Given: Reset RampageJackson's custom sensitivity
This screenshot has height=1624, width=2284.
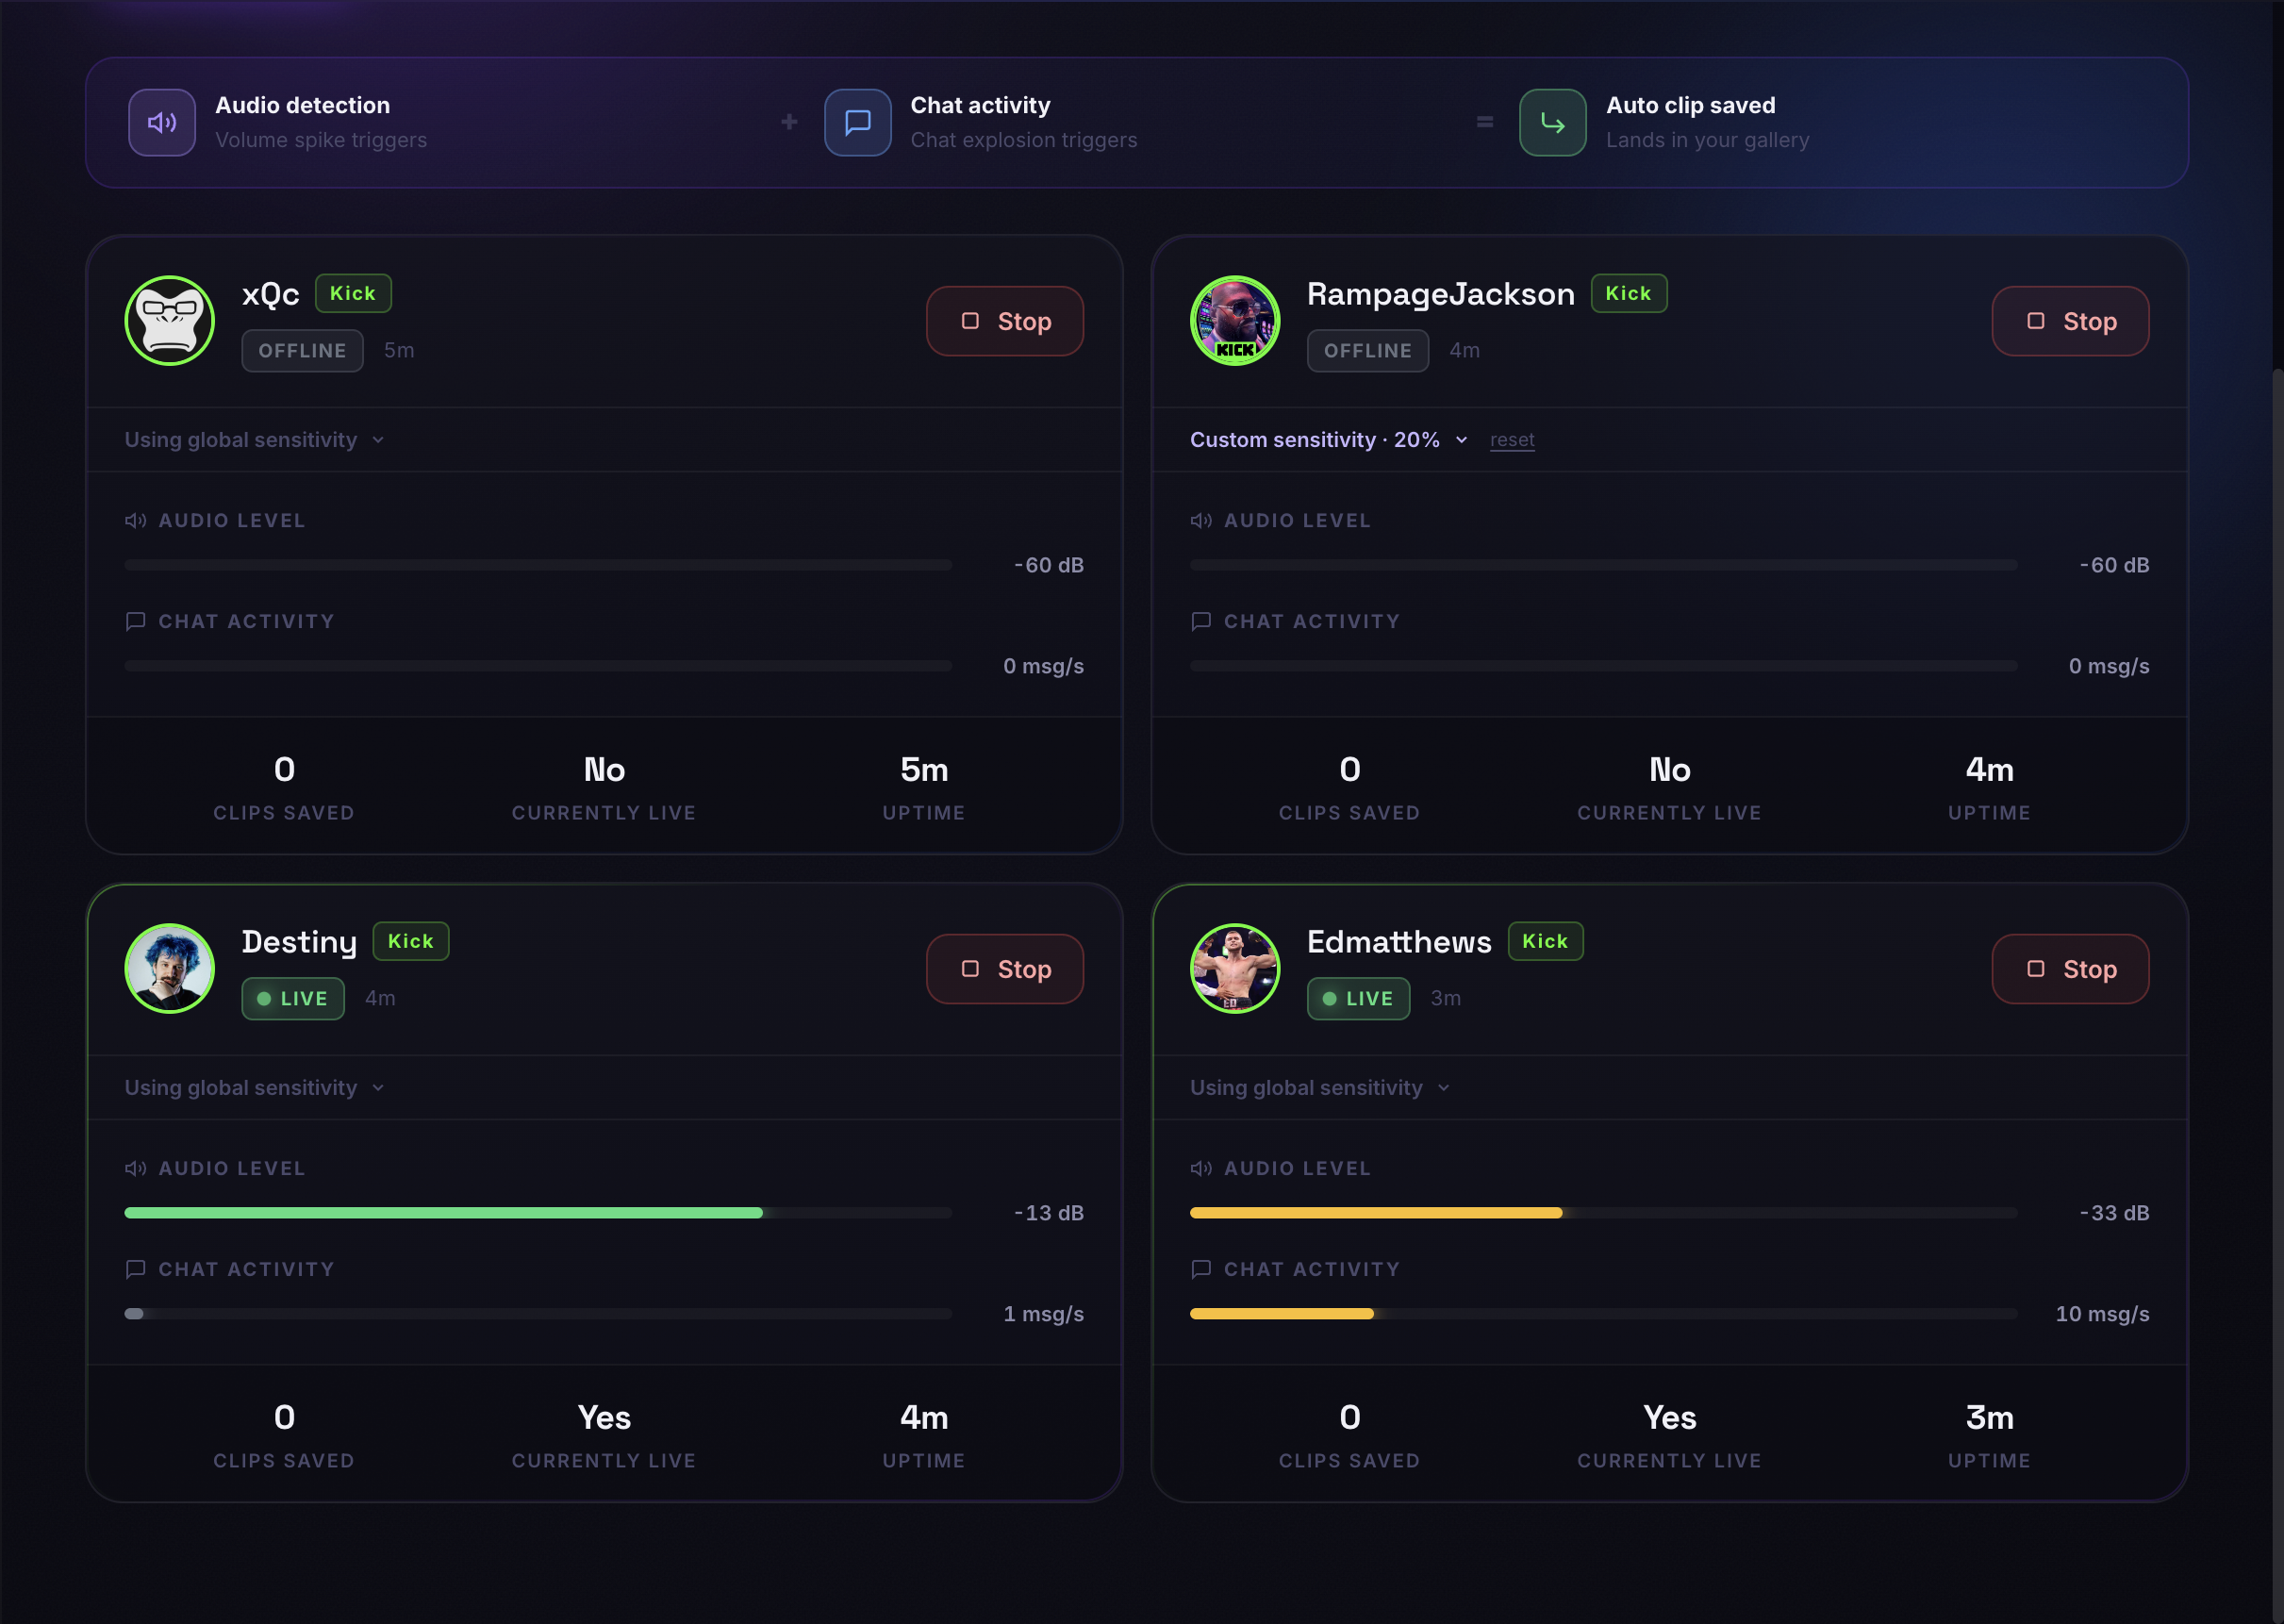Looking at the screenshot, I should point(1511,440).
